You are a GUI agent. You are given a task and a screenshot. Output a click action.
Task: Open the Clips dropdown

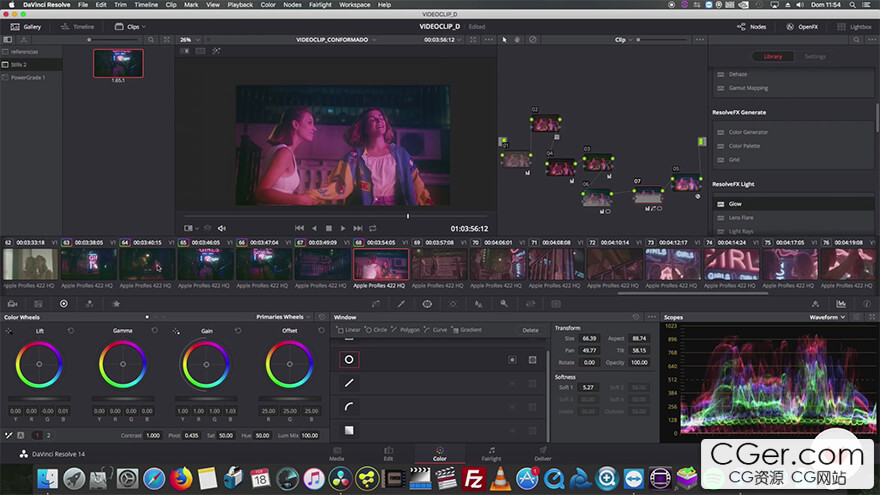[x=130, y=26]
